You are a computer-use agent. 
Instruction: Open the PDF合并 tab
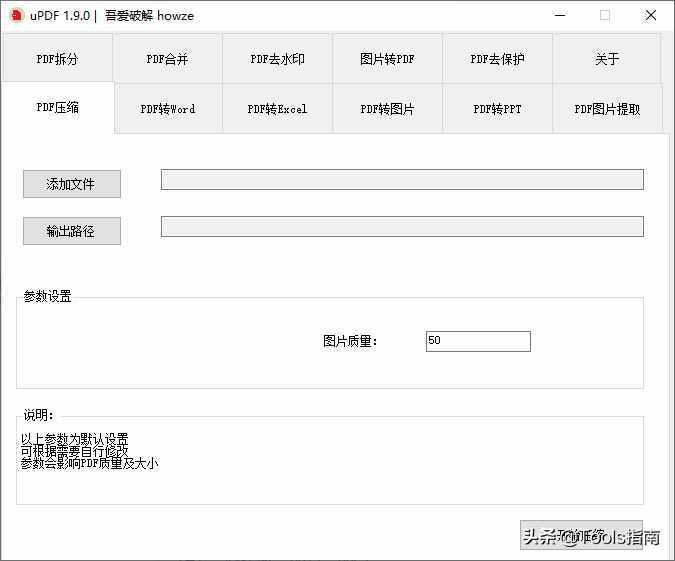[167, 59]
